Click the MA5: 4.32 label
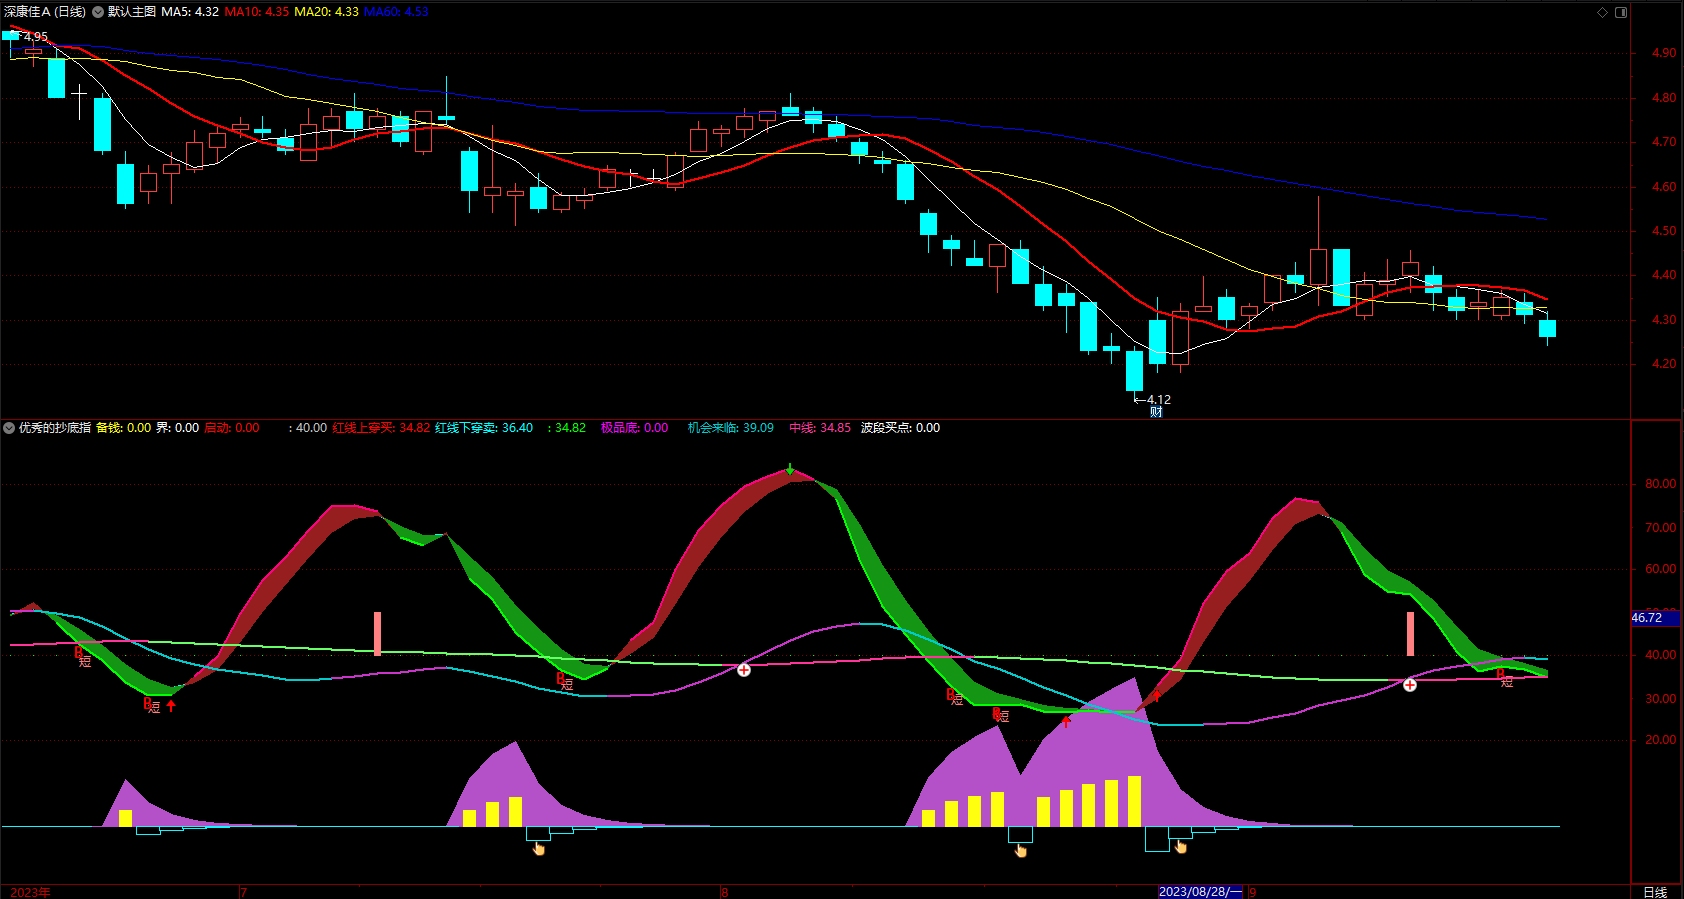Screen dimensions: 1684x899 pos(190,12)
